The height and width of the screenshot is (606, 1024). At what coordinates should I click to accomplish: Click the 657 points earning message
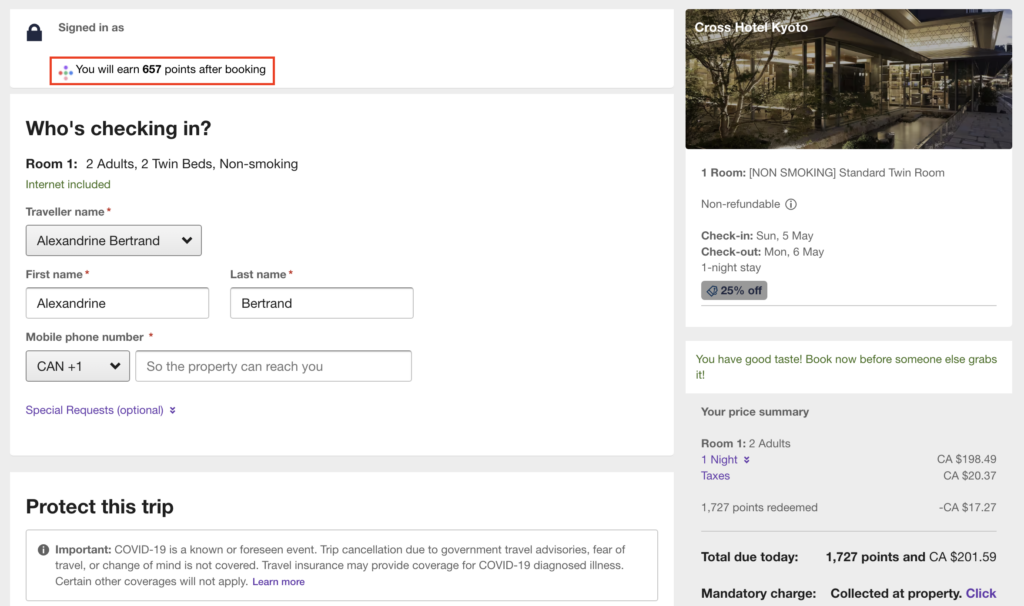pyautogui.click(x=170, y=70)
